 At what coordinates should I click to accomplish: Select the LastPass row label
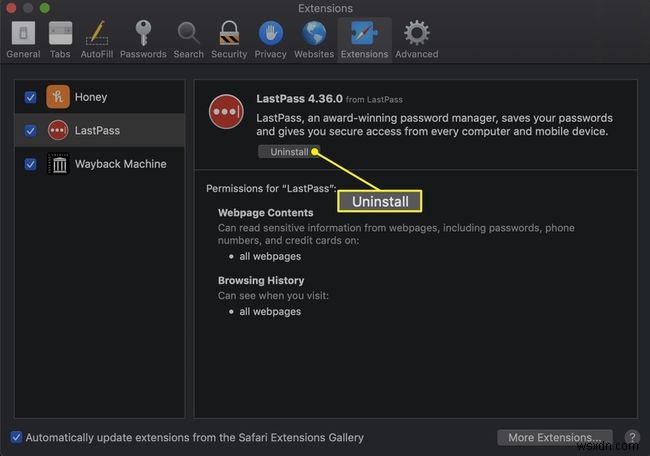pos(97,131)
